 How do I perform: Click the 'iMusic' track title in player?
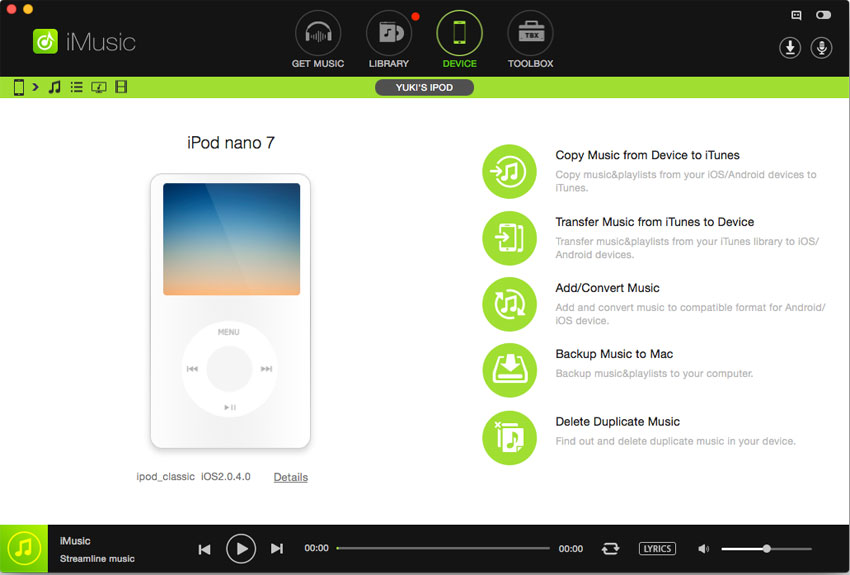pyautogui.click(x=75, y=541)
